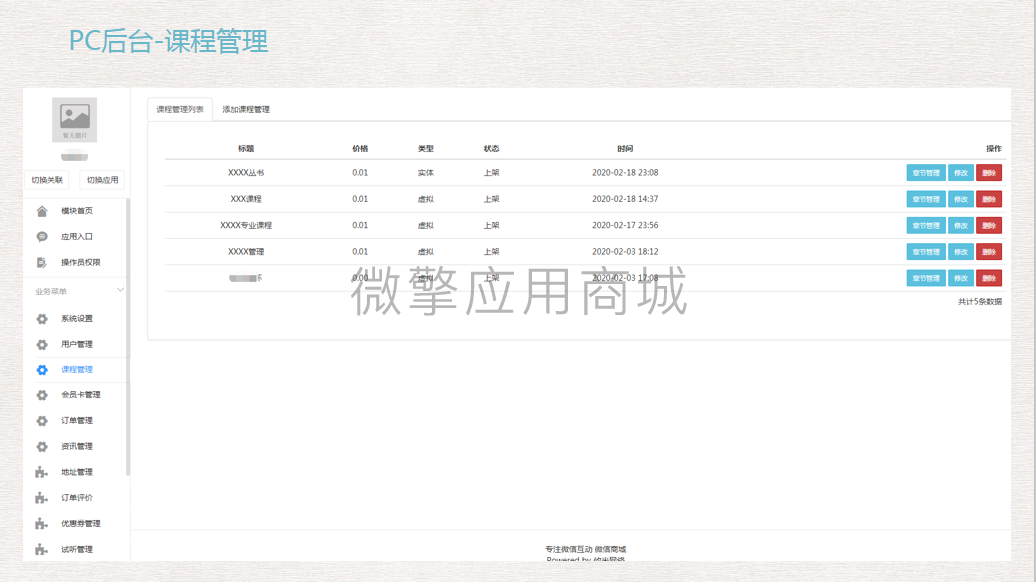Open 模块首页 via its home icon
Image resolution: width=1036 pixels, height=582 pixels.
pyautogui.click(x=42, y=211)
